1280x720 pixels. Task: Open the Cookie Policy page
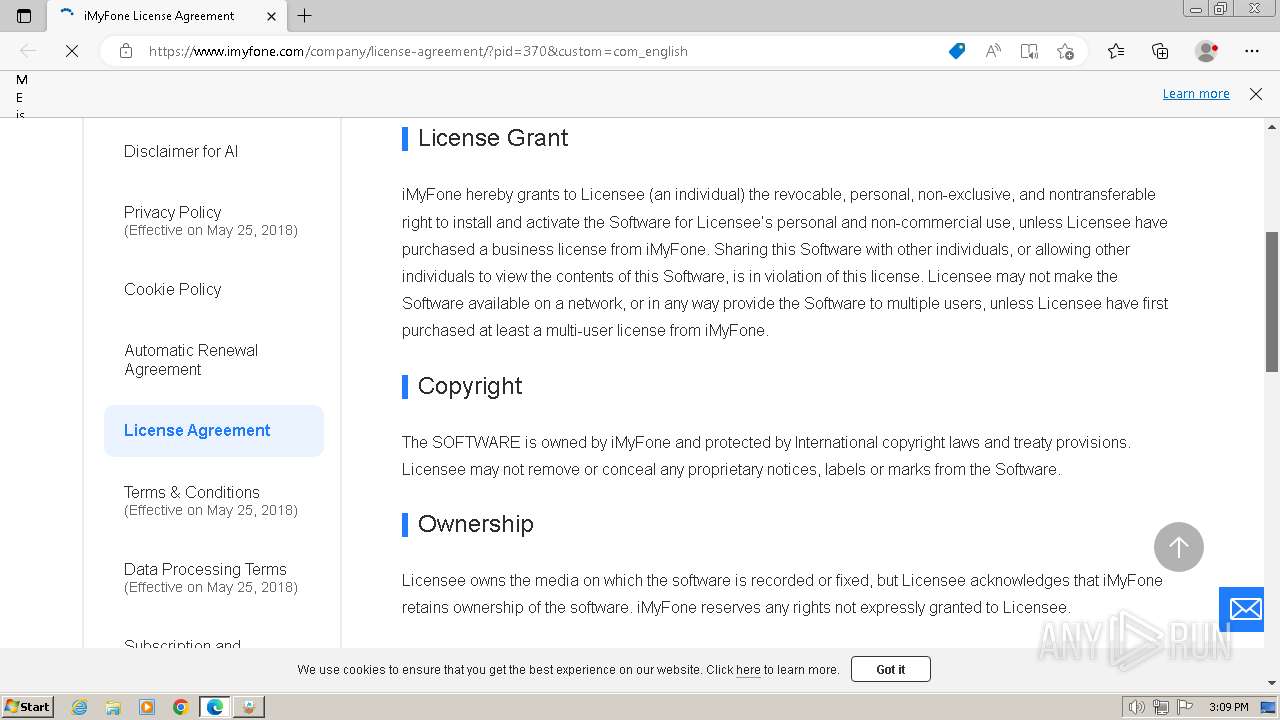(172, 289)
